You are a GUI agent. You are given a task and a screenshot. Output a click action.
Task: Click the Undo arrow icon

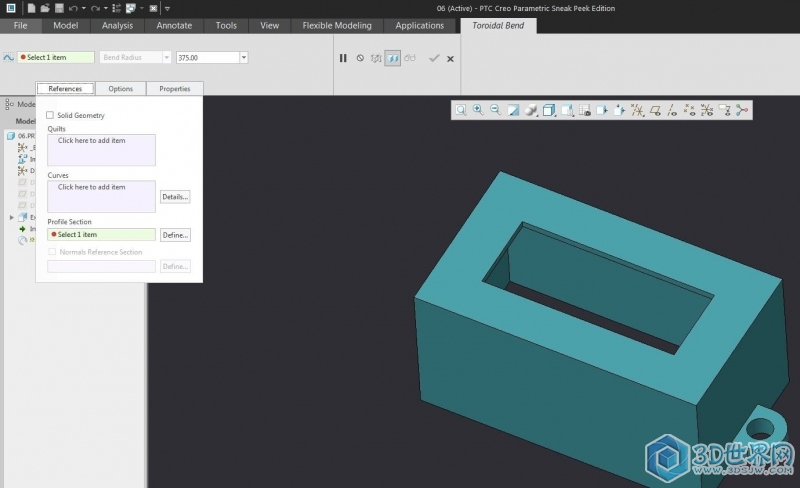[x=73, y=8]
